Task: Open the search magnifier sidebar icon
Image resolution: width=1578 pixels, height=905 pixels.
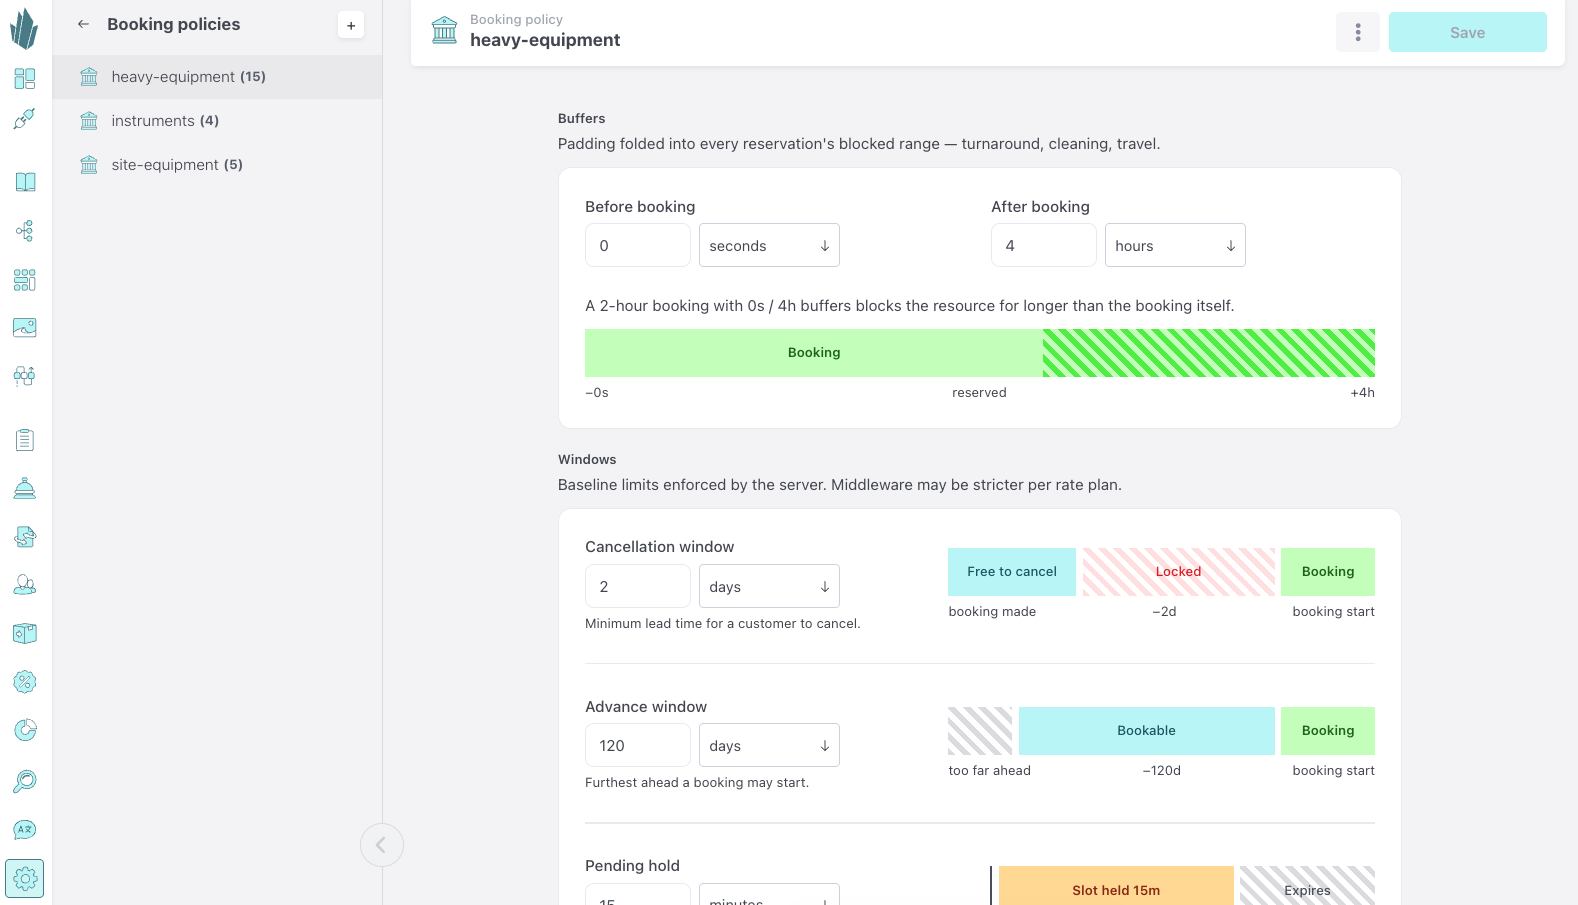Action: [25, 781]
